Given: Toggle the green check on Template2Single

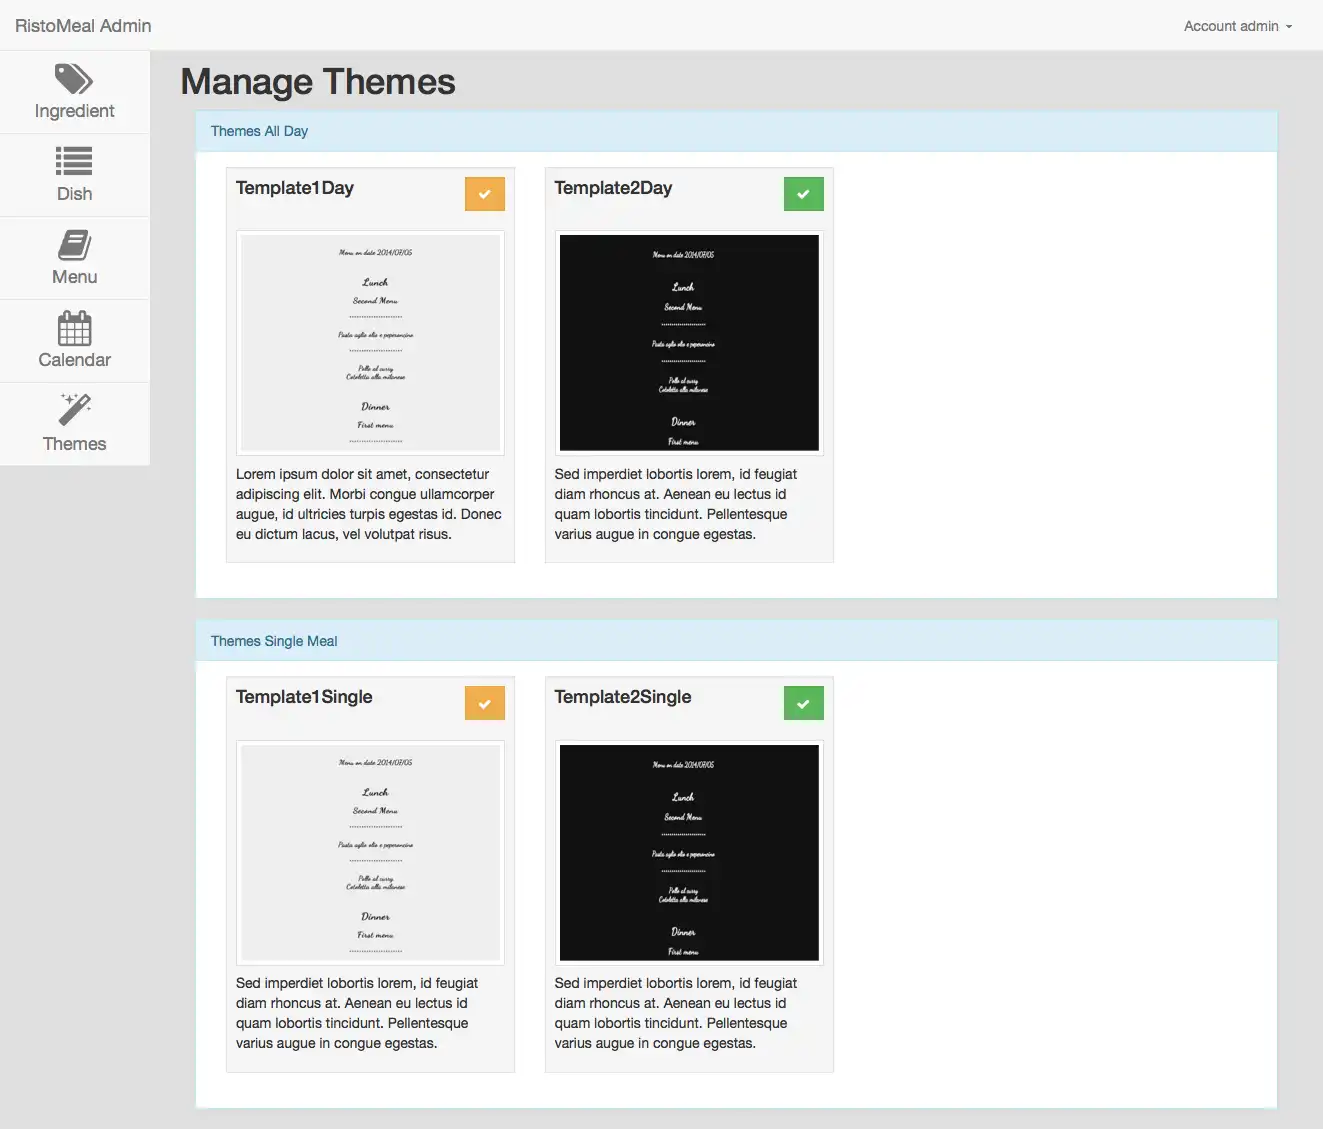Looking at the screenshot, I should click(x=804, y=704).
